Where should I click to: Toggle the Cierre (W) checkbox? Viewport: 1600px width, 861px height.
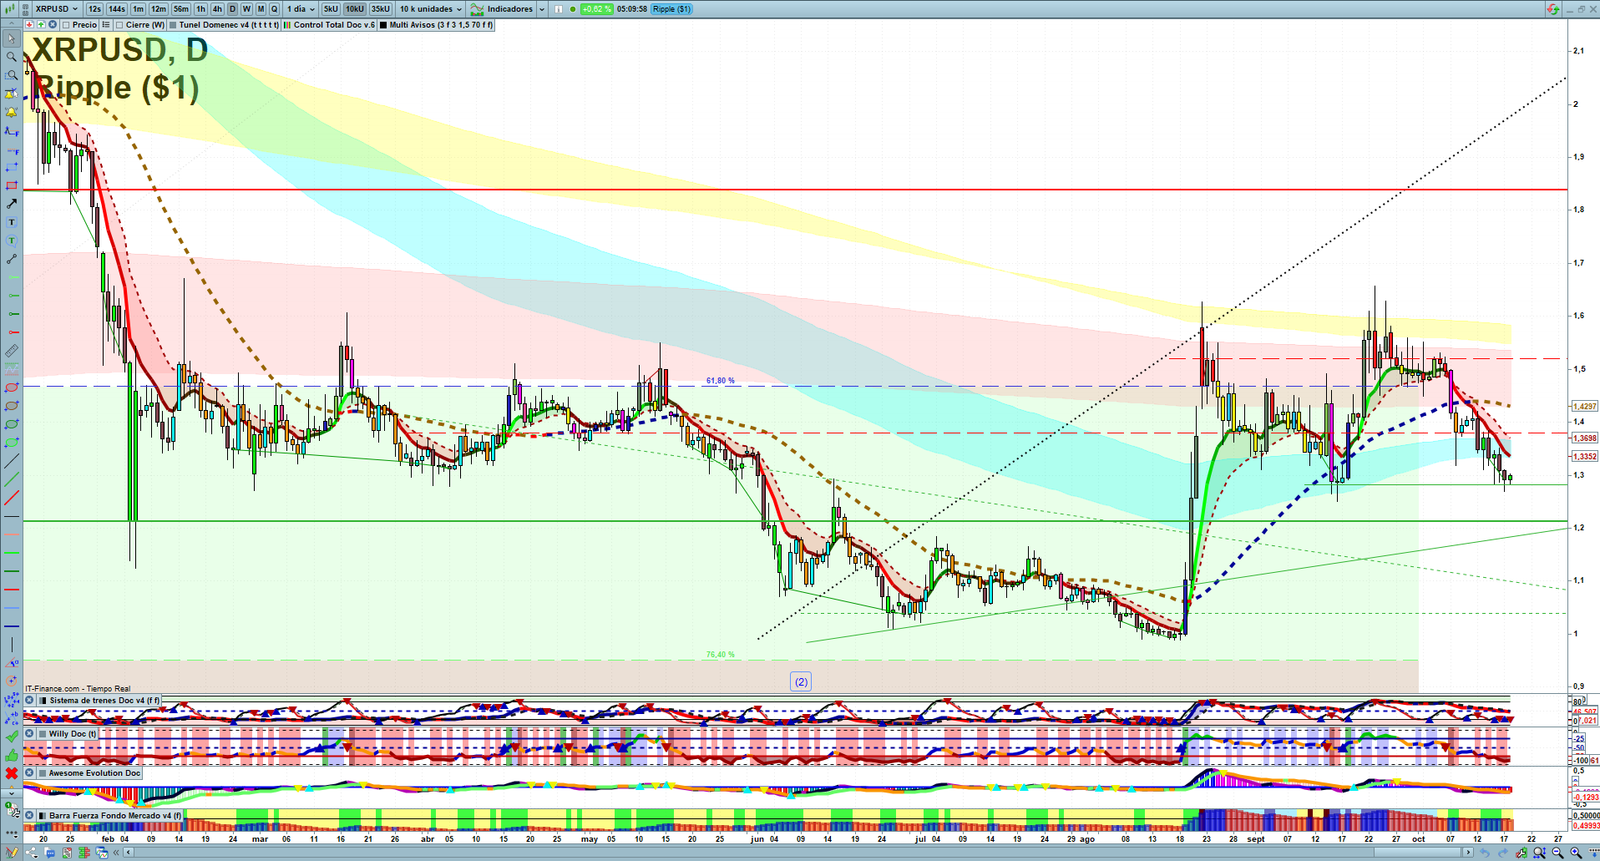click(x=119, y=25)
